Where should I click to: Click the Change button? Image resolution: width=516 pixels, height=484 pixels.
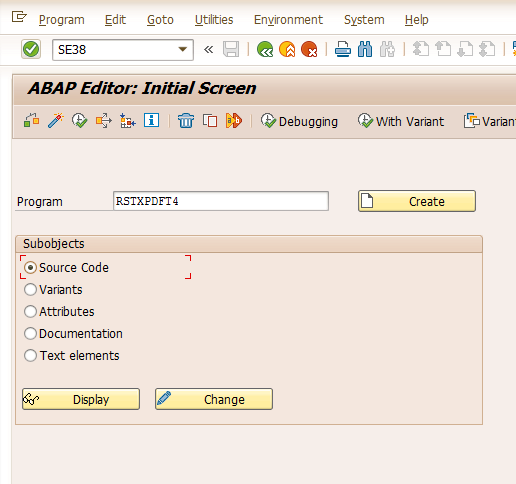214,399
